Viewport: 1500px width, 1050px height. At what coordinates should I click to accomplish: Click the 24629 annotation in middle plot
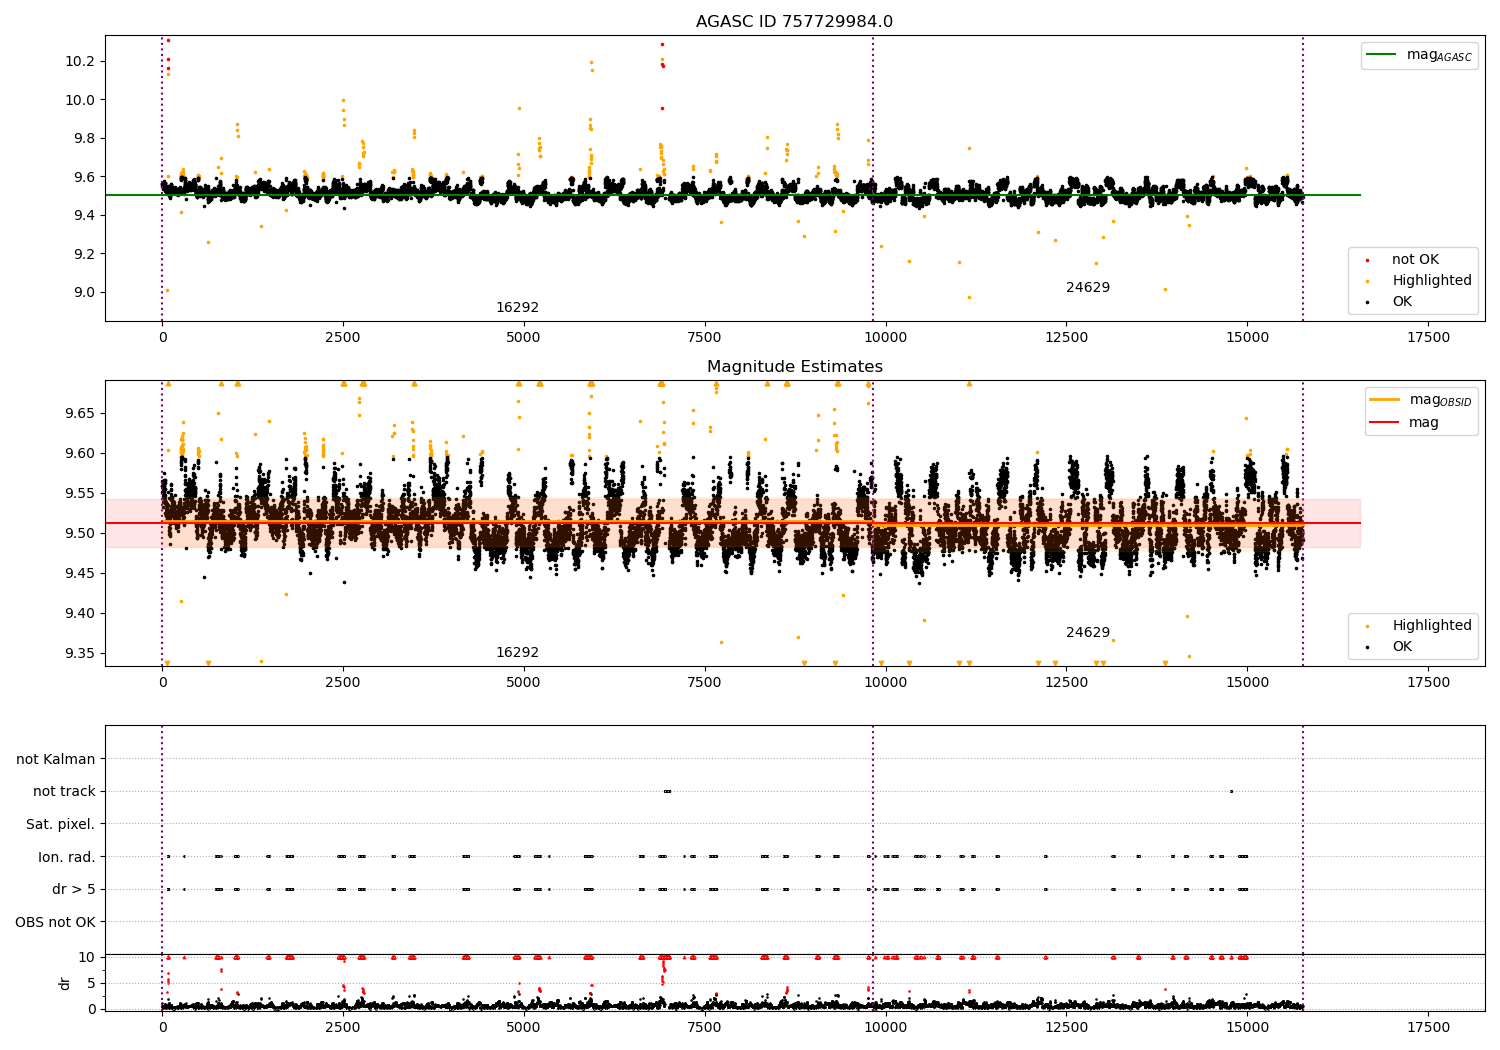(1087, 633)
